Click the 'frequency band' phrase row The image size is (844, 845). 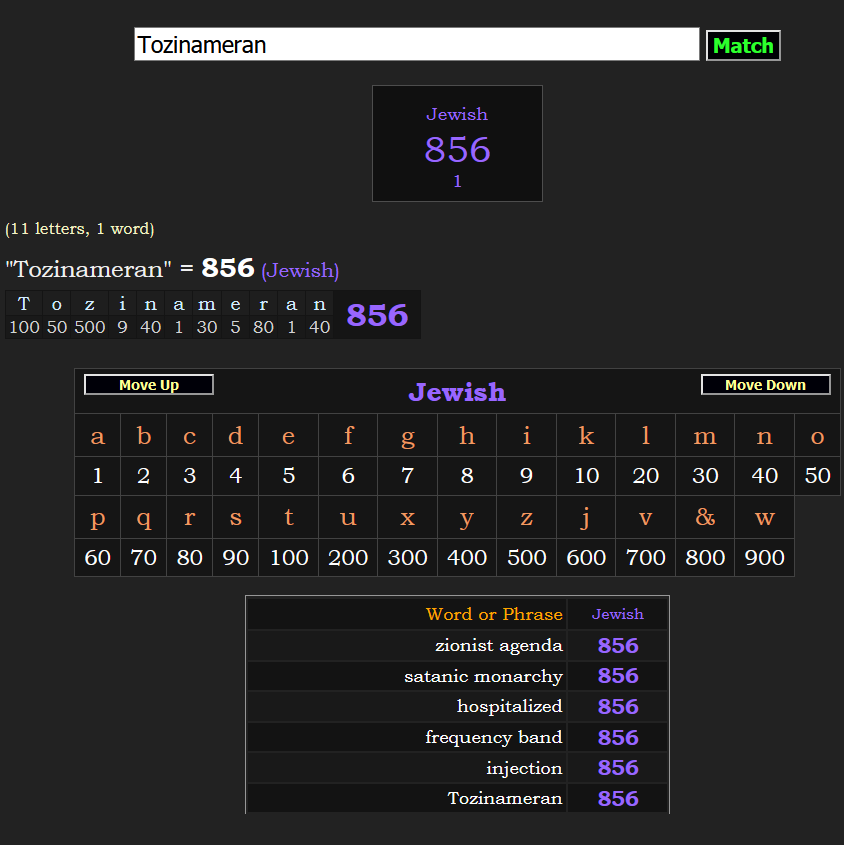tap(458, 737)
